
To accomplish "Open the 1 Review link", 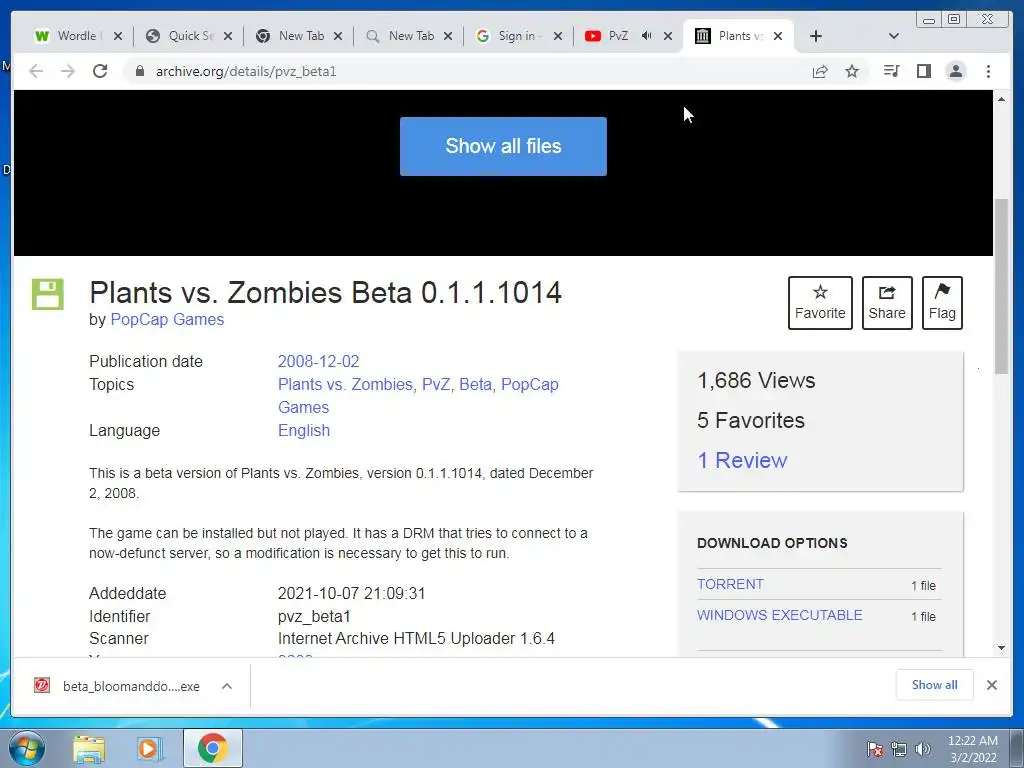I will tap(742, 460).
